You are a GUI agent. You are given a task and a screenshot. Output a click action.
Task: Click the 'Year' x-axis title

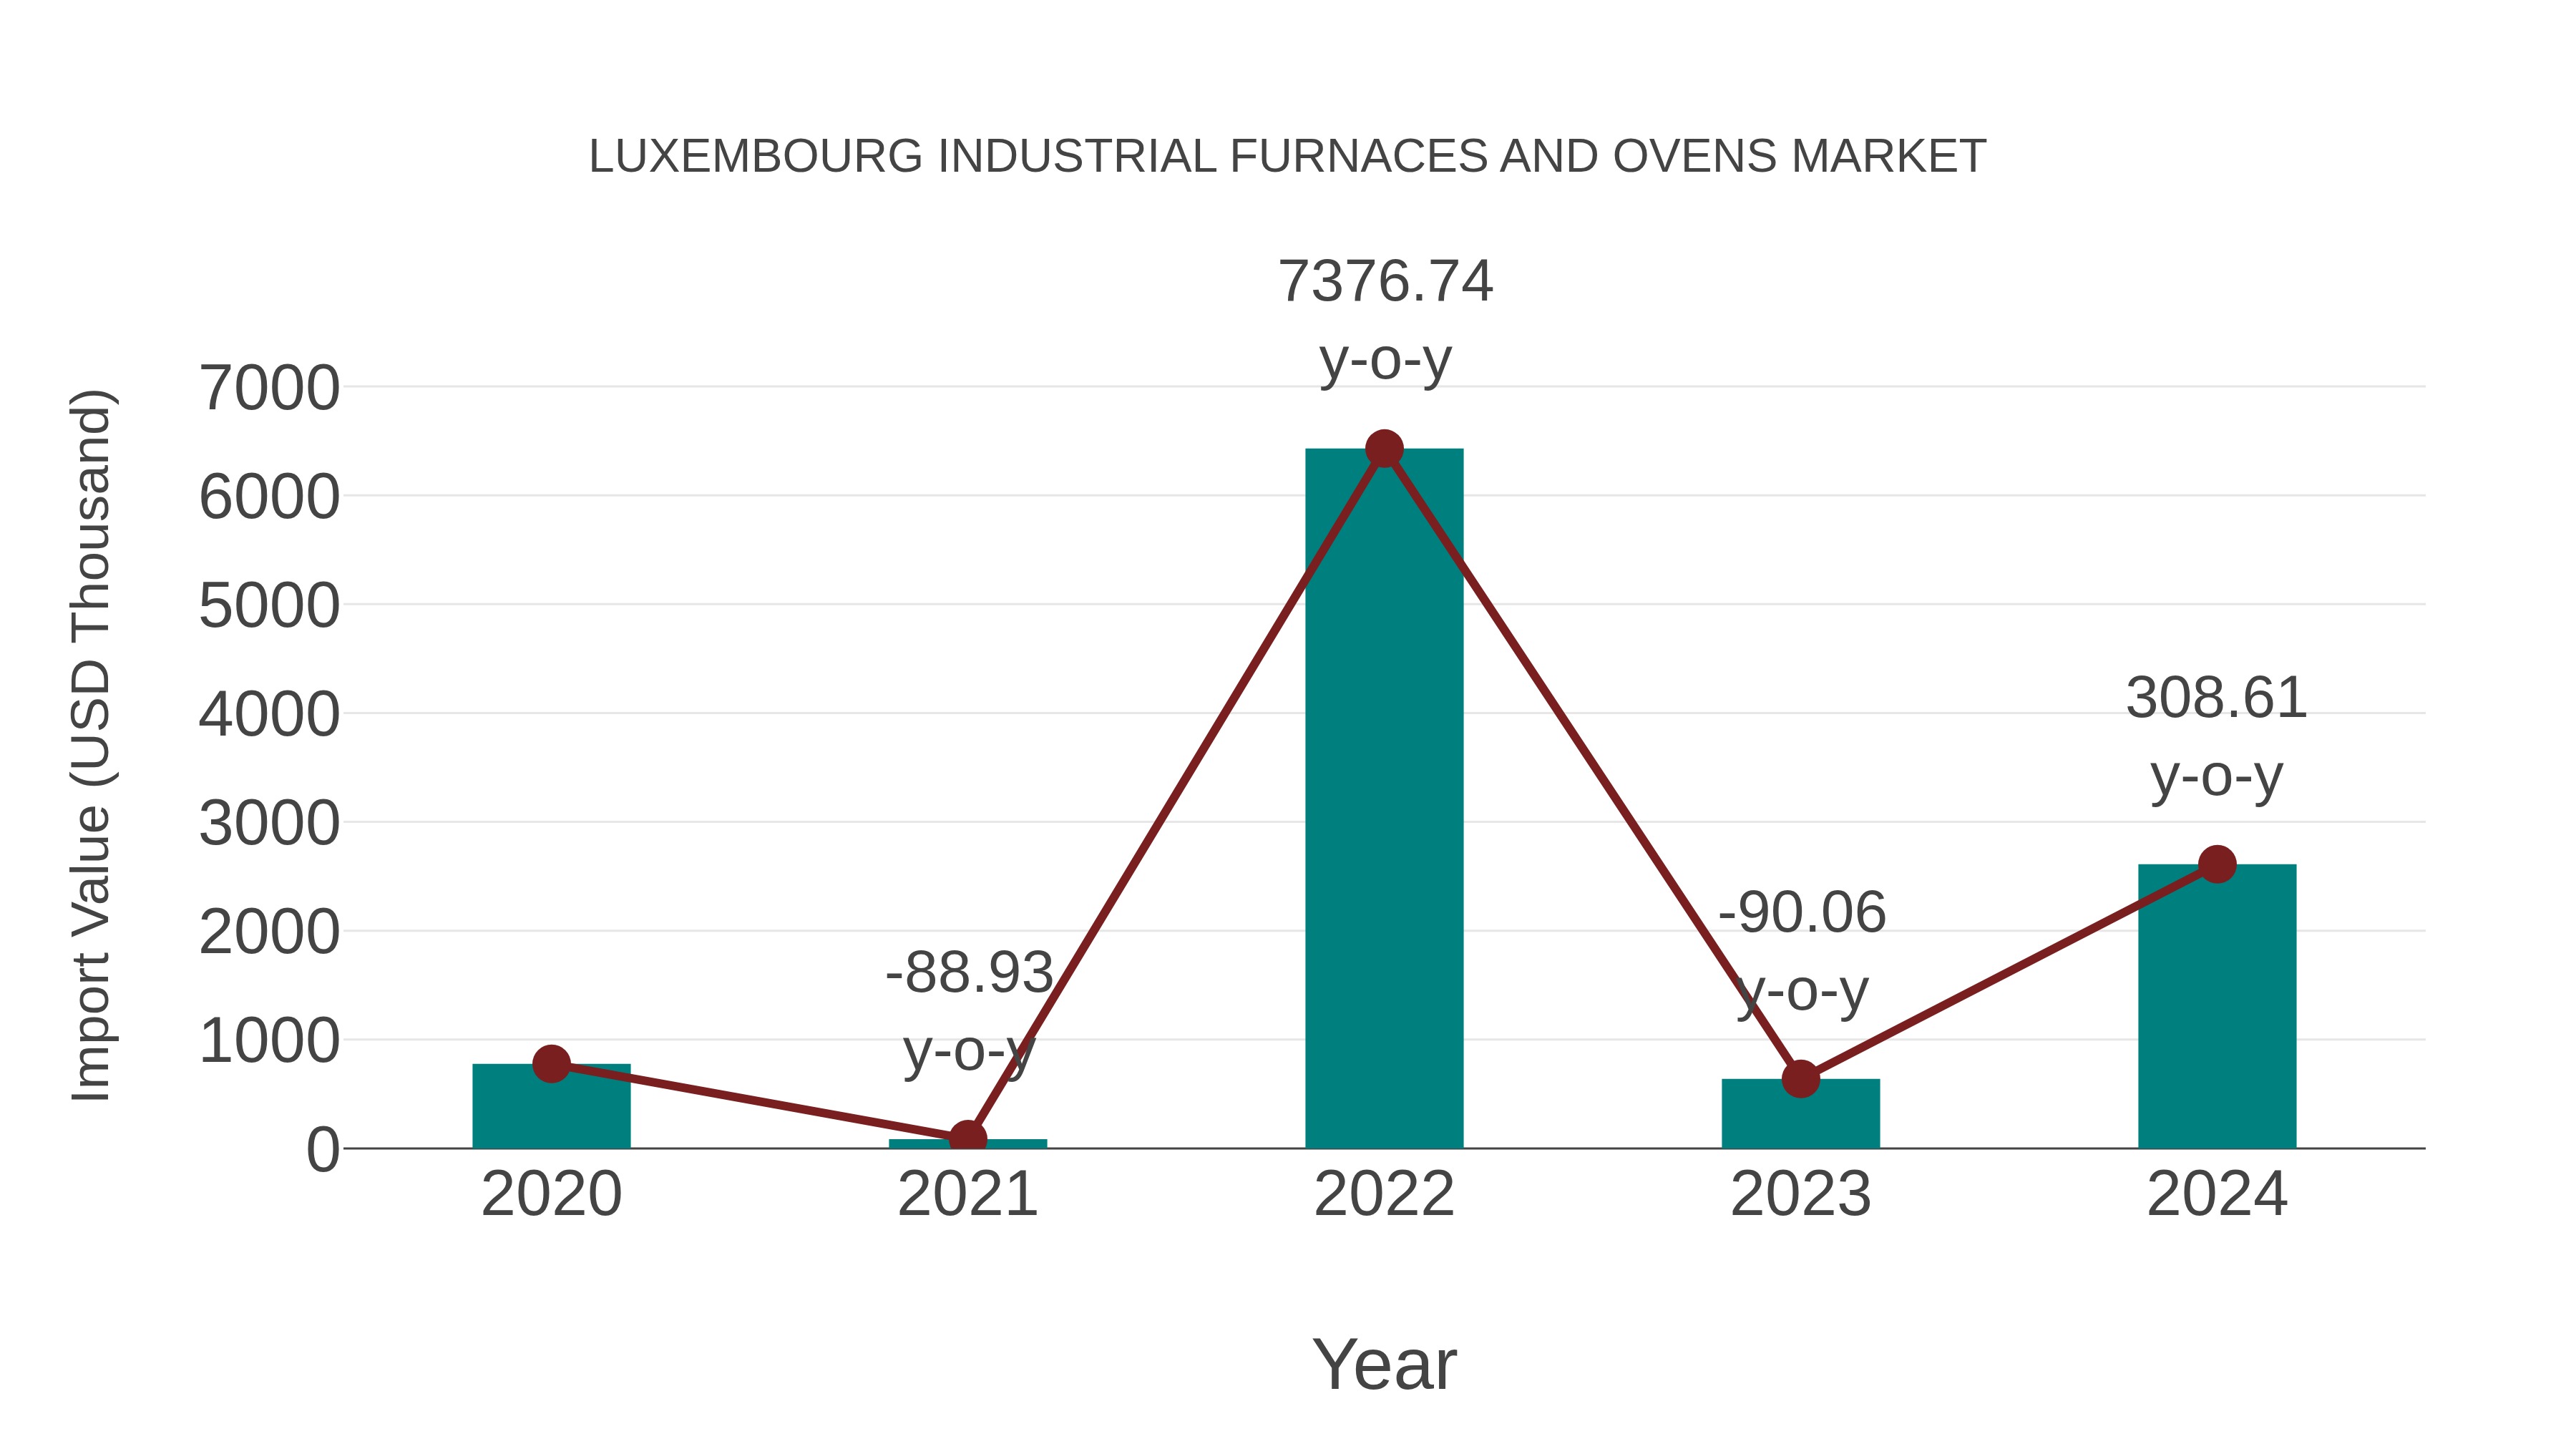[1384, 1364]
